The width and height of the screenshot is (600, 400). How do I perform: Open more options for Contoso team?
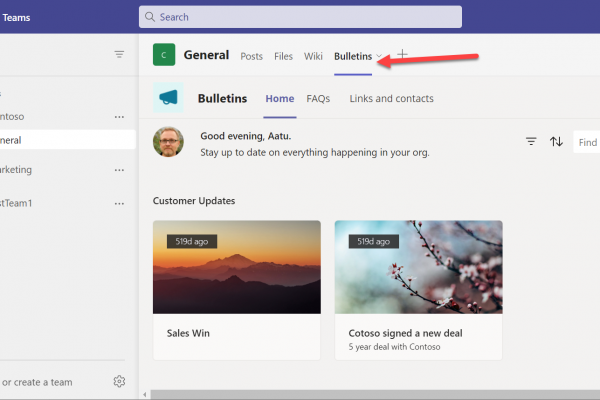tap(119, 117)
